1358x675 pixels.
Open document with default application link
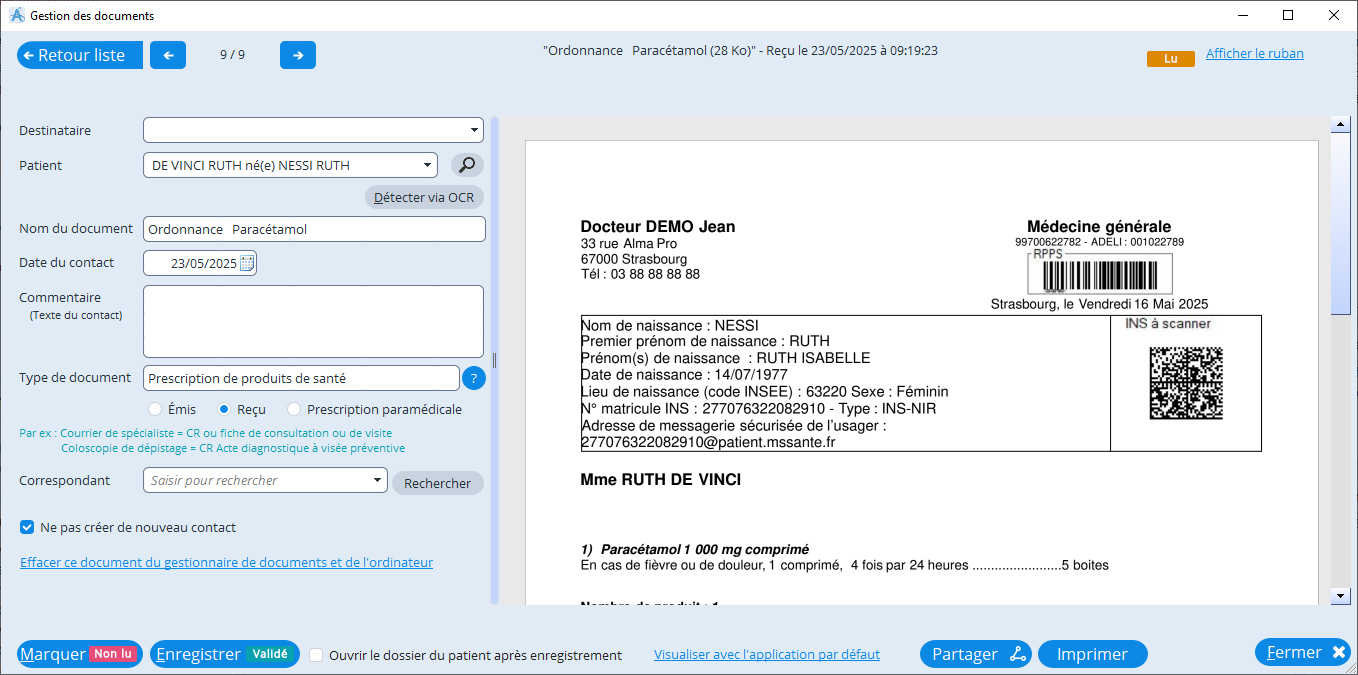click(766, 655)
